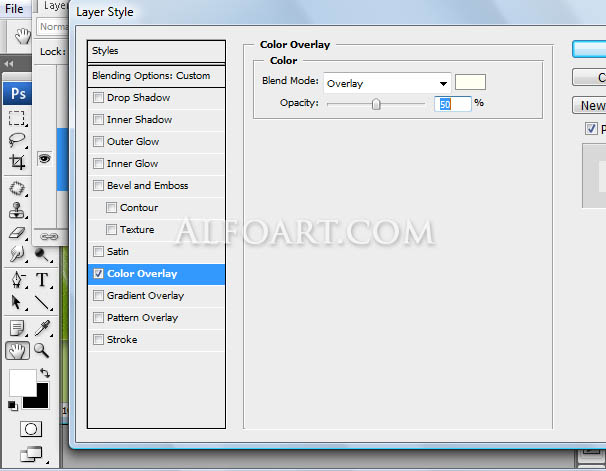Viewport: 606px width, 471px height.
Task: Select the Crop tool
Action: pyautogui.click(x=17, y=162)
